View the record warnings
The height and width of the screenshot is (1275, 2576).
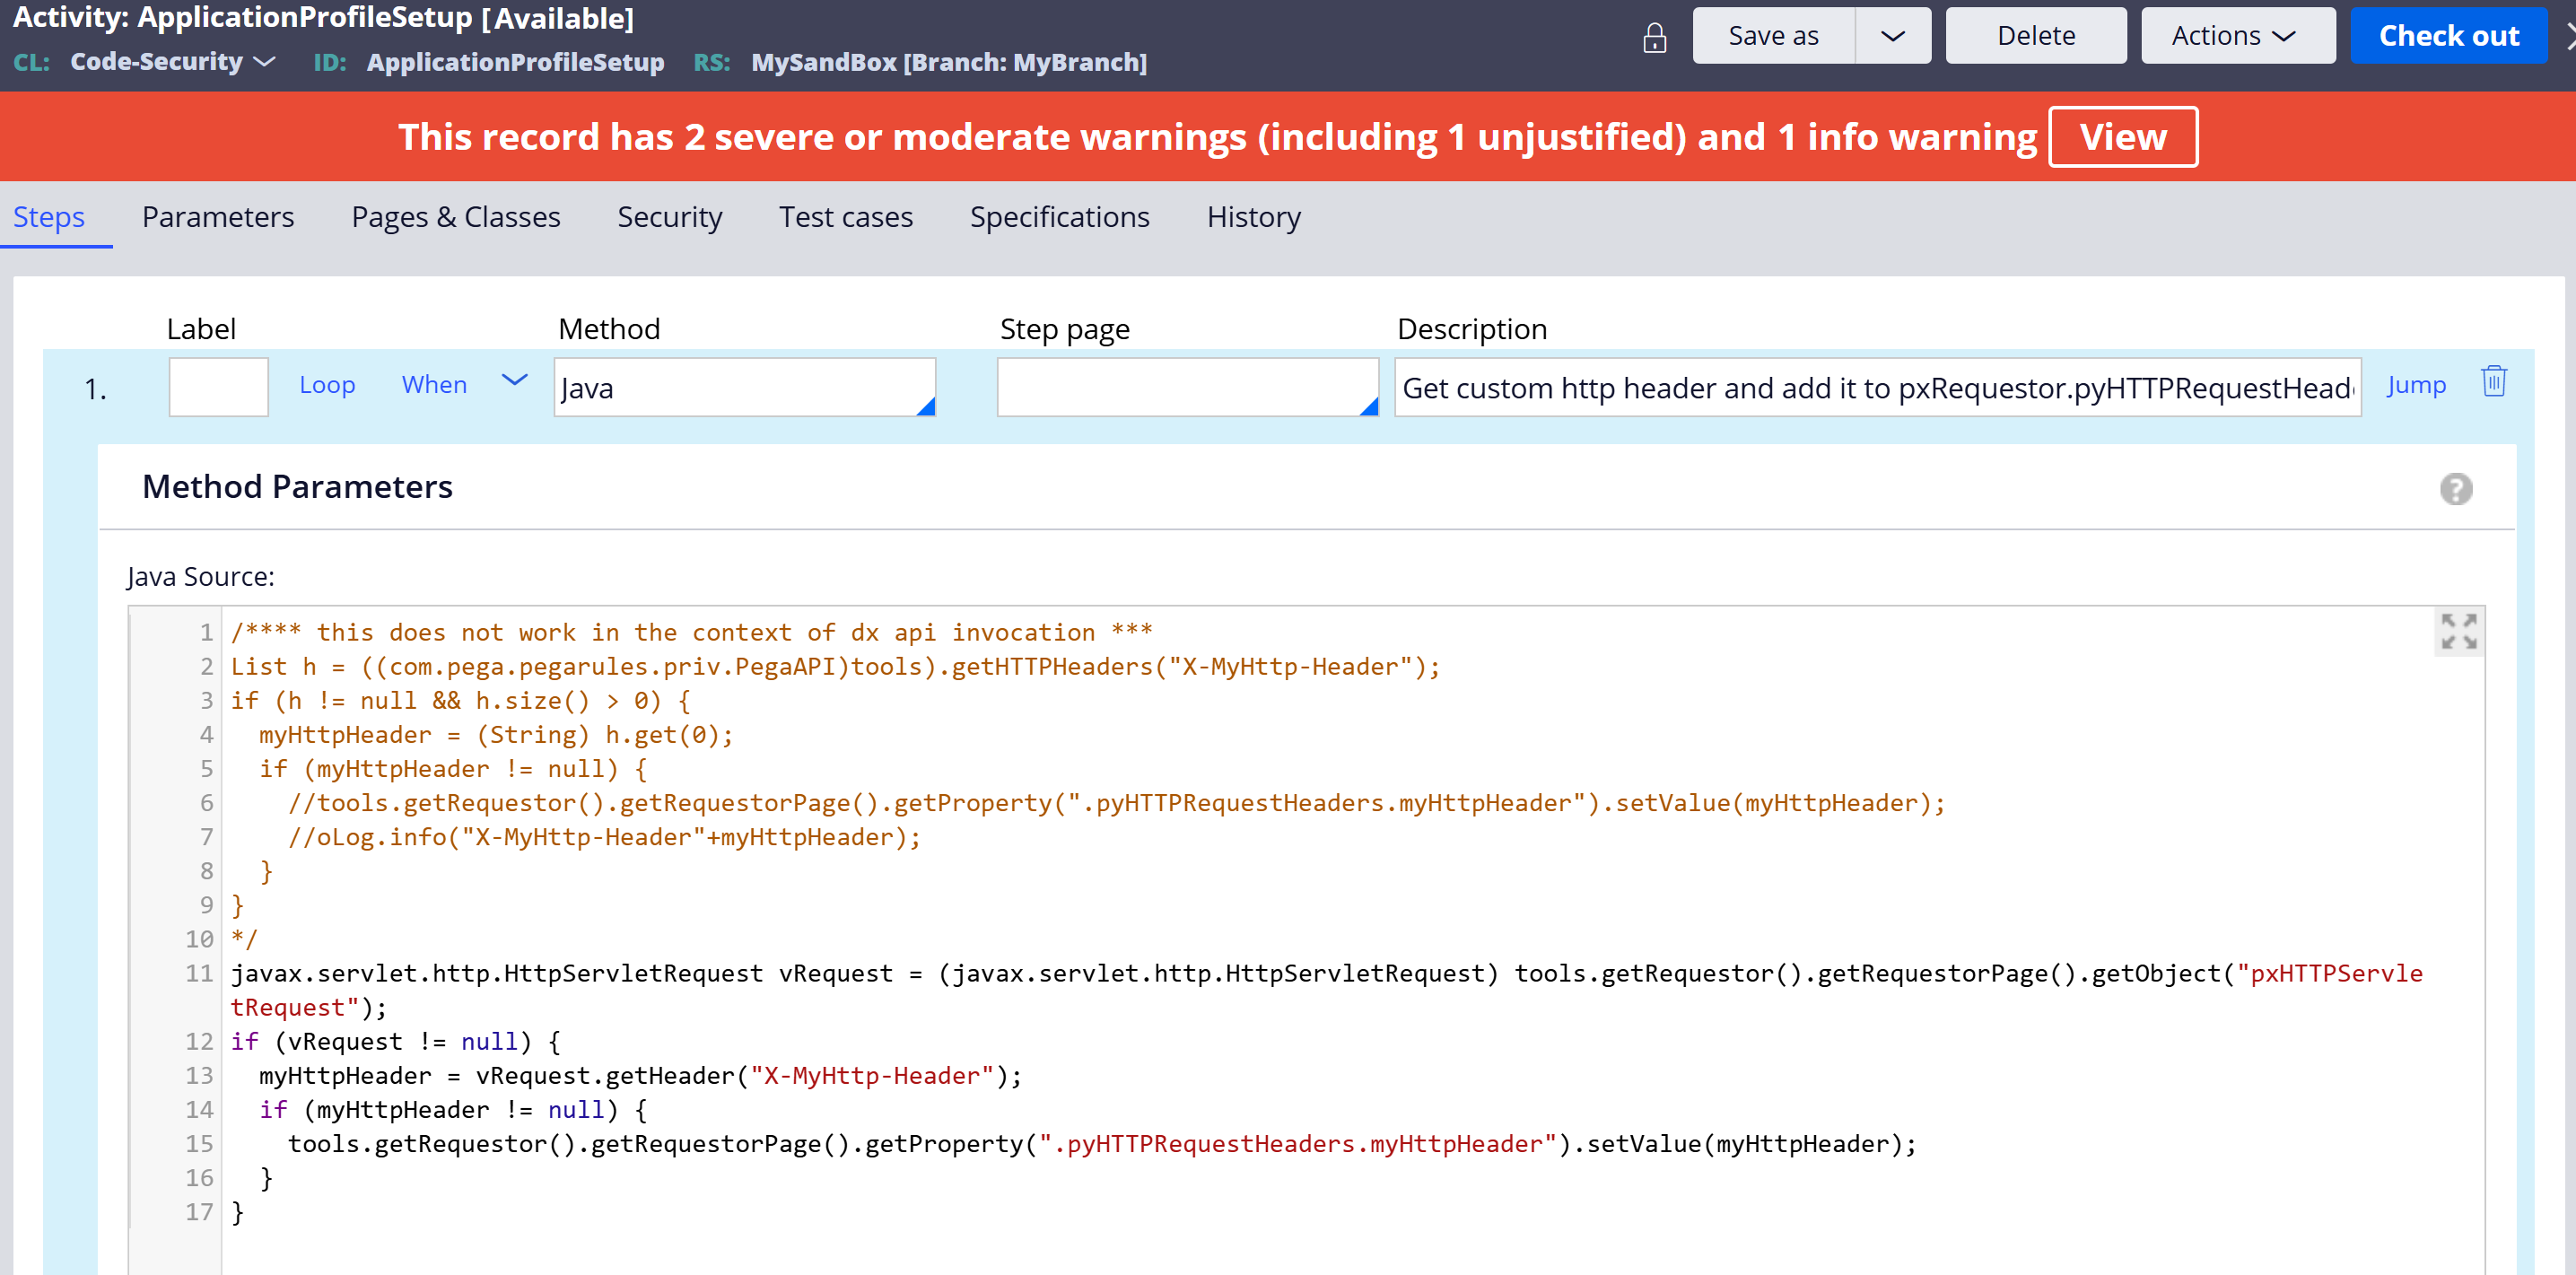[x=2123, y=137]
